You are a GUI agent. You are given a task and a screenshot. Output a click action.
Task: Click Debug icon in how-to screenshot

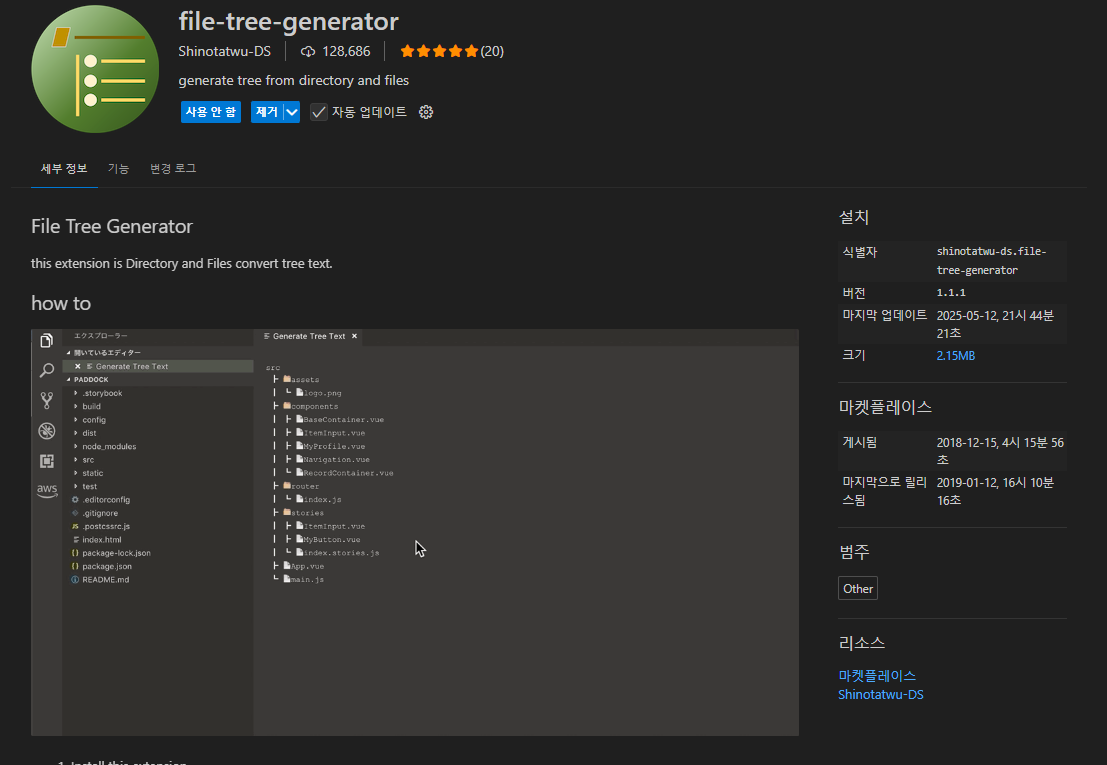47,430
